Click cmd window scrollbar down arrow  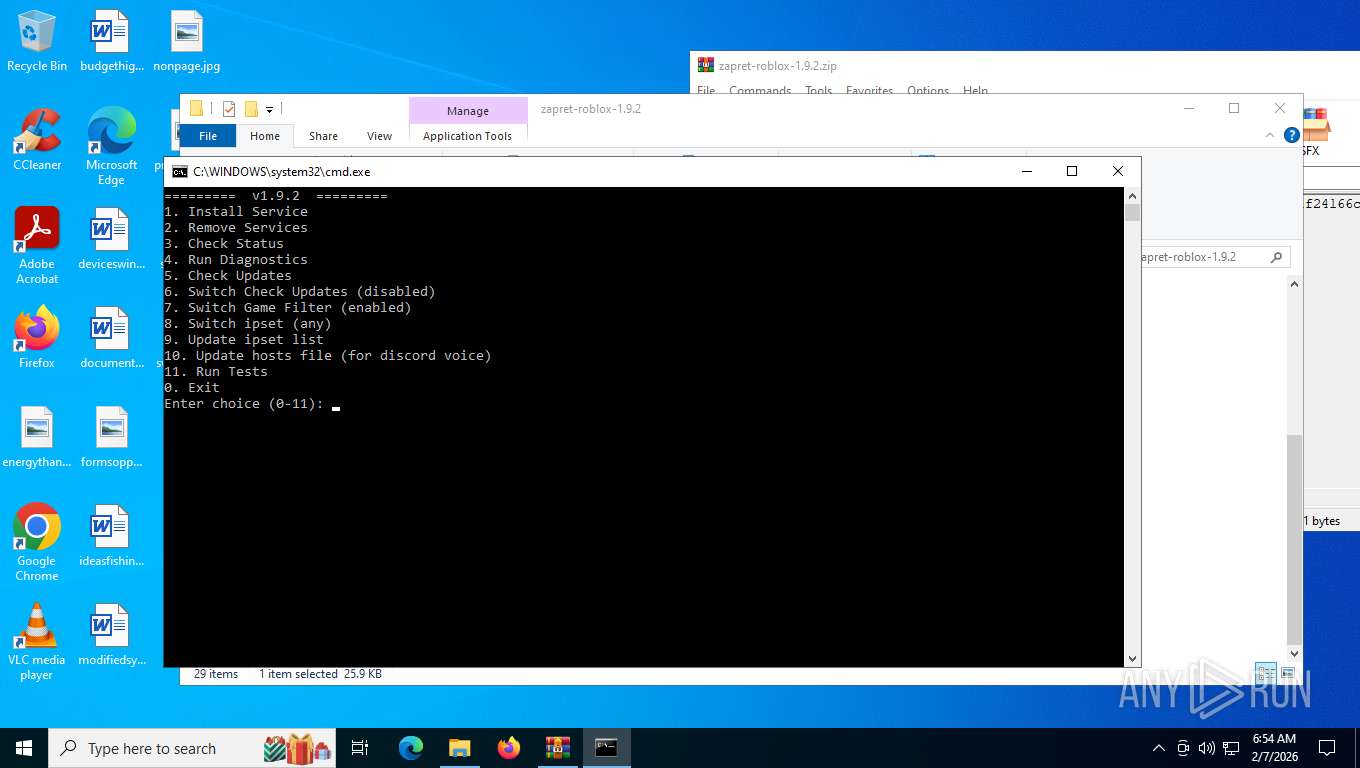(x=1132, y=659)
